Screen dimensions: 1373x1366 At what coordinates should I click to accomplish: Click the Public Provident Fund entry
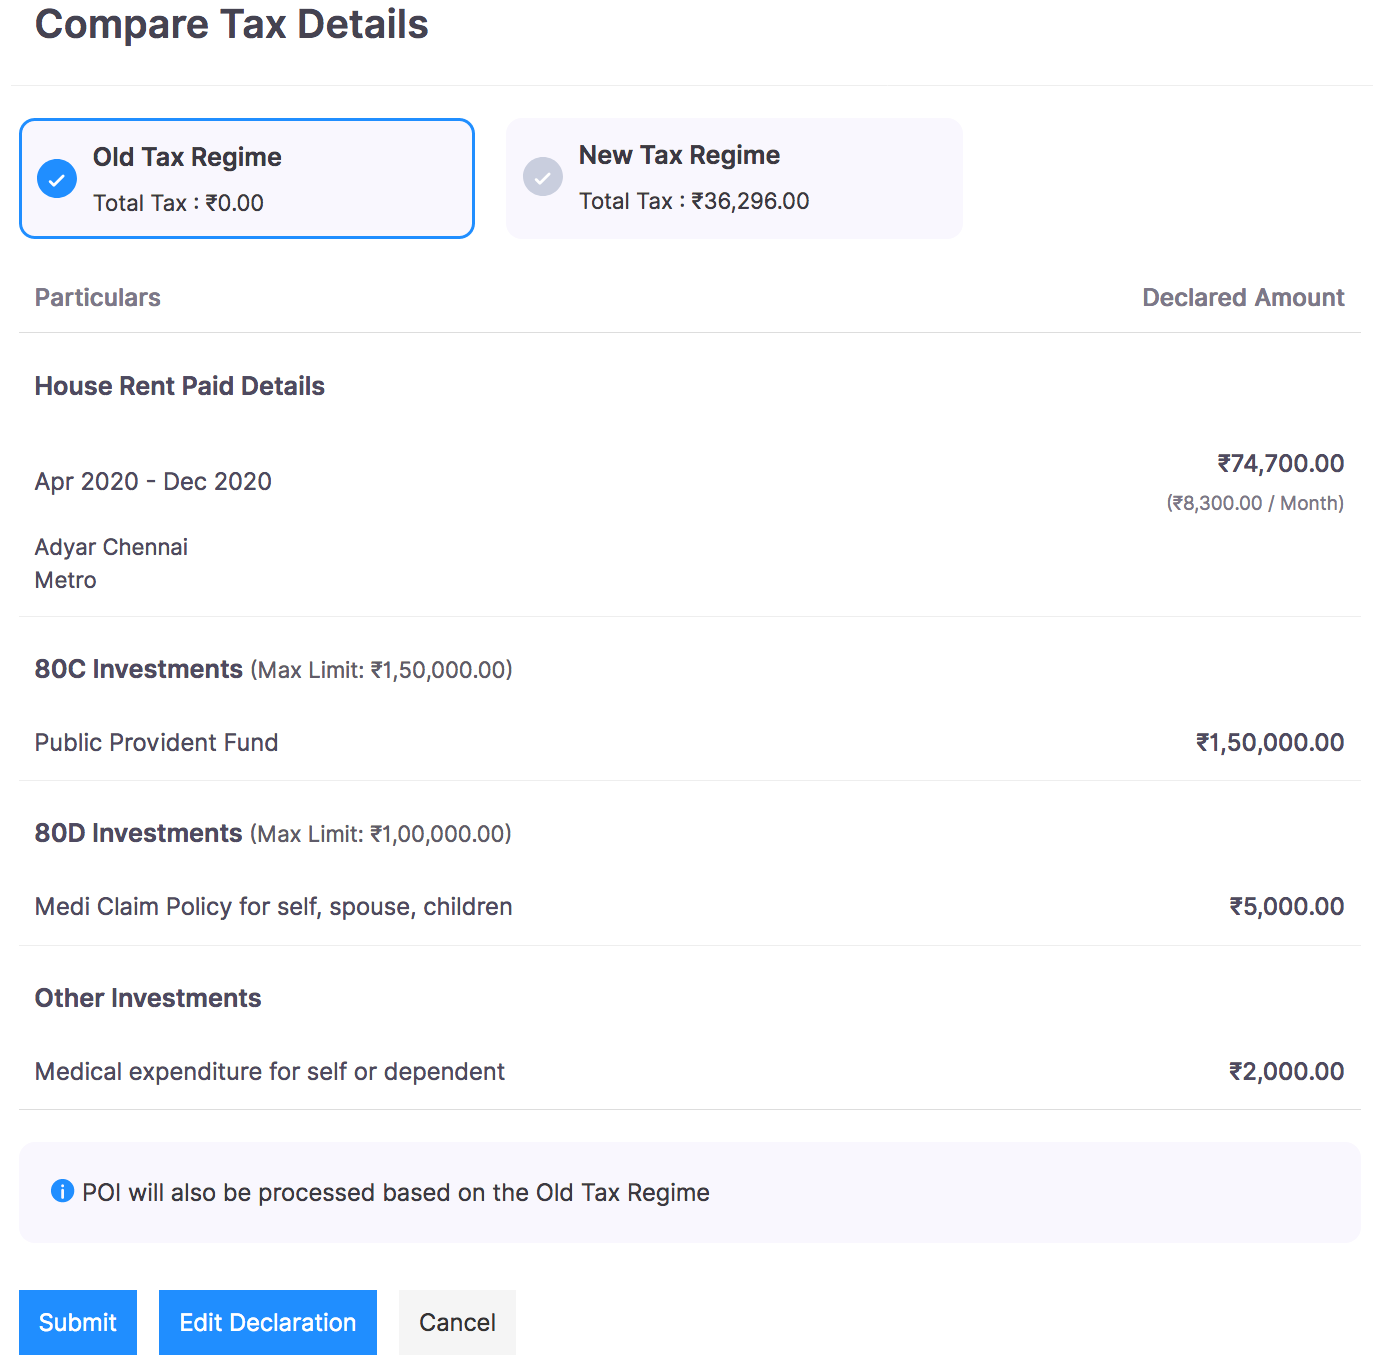pos(157,742)
